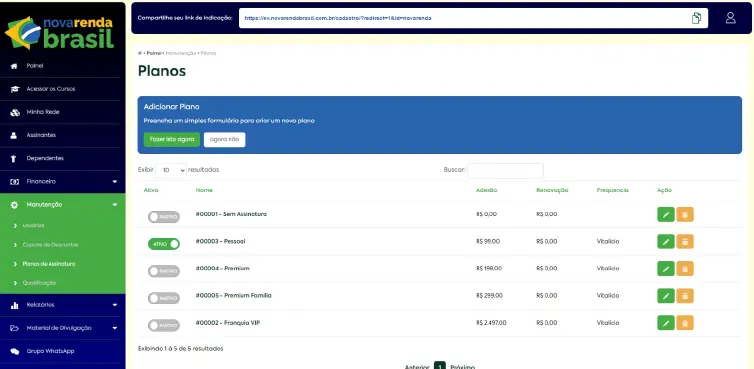Open the user profile icon in the header

730,18
